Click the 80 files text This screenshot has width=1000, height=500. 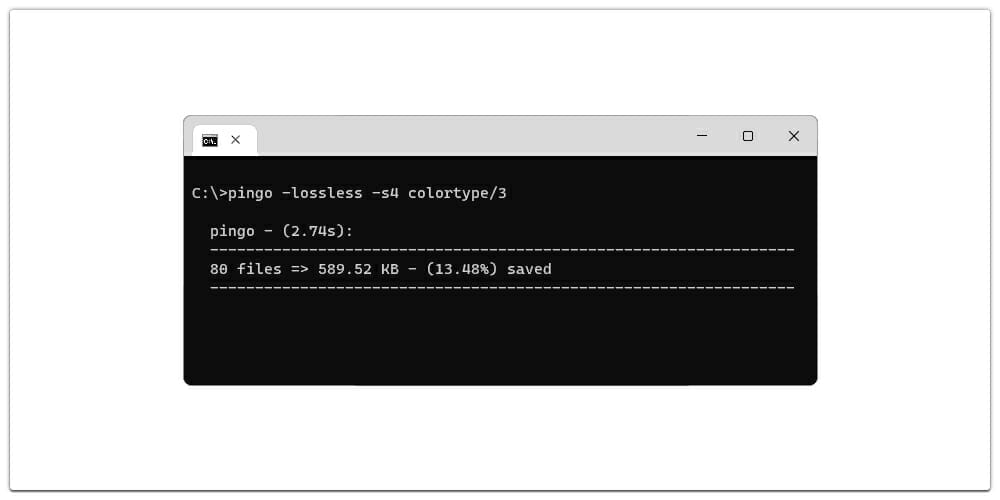pos(246,269)
